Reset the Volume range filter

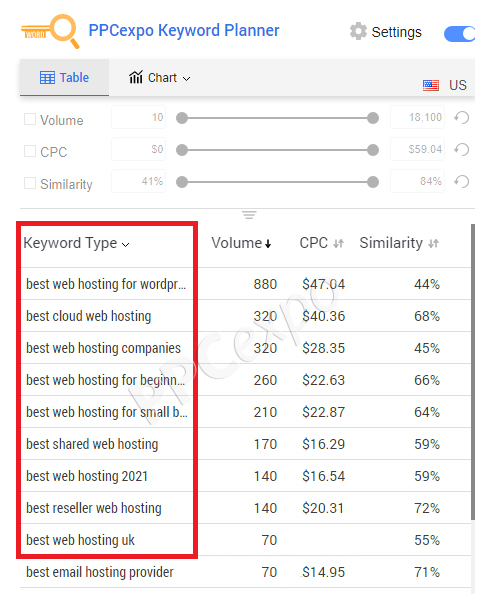click(x=462, y=117)
